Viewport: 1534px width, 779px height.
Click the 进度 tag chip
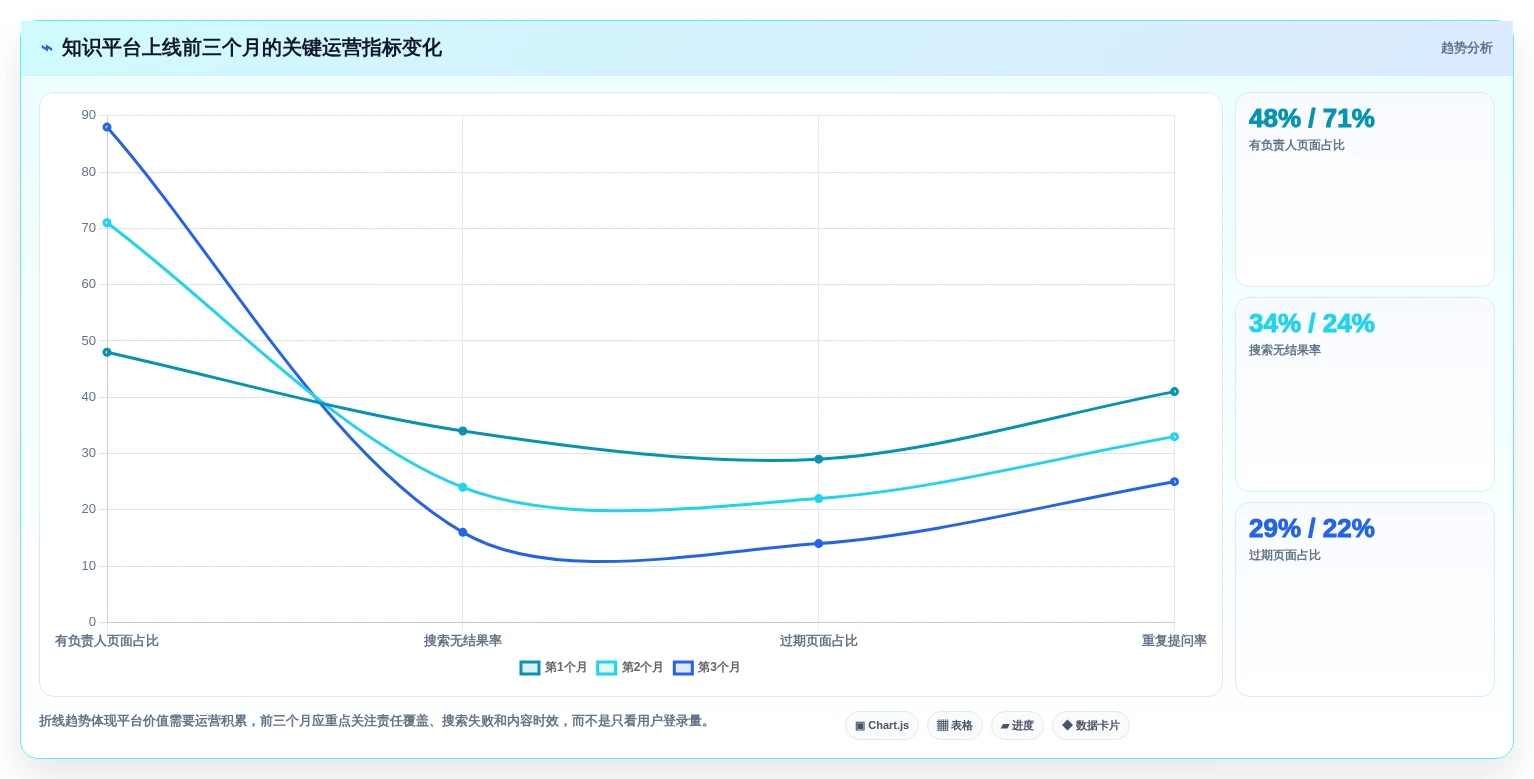point(1017,725)
